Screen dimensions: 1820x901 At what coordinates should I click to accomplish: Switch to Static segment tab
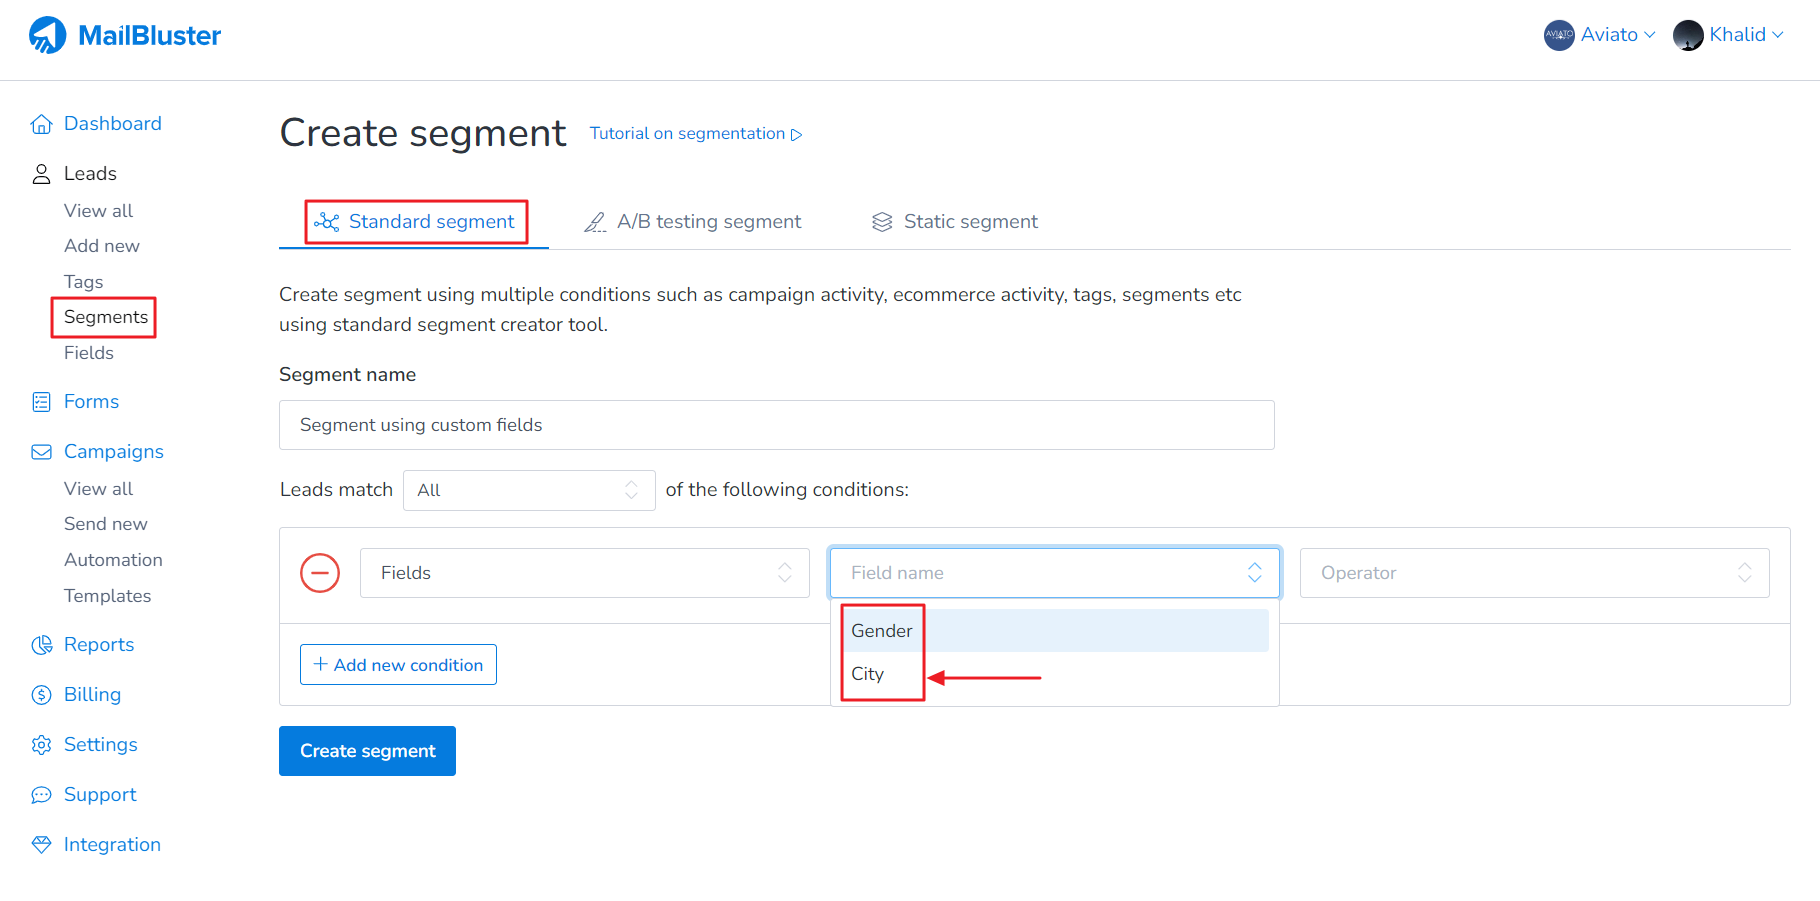(x=955, y=222)
